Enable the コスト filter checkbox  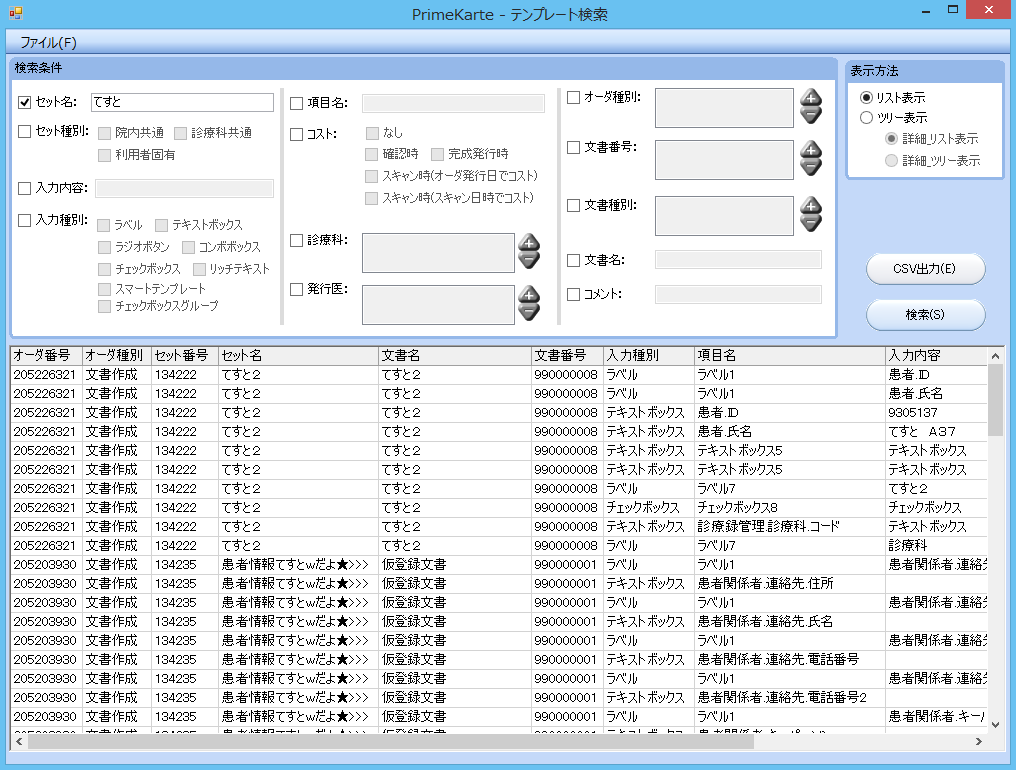[x=297, y=135]
